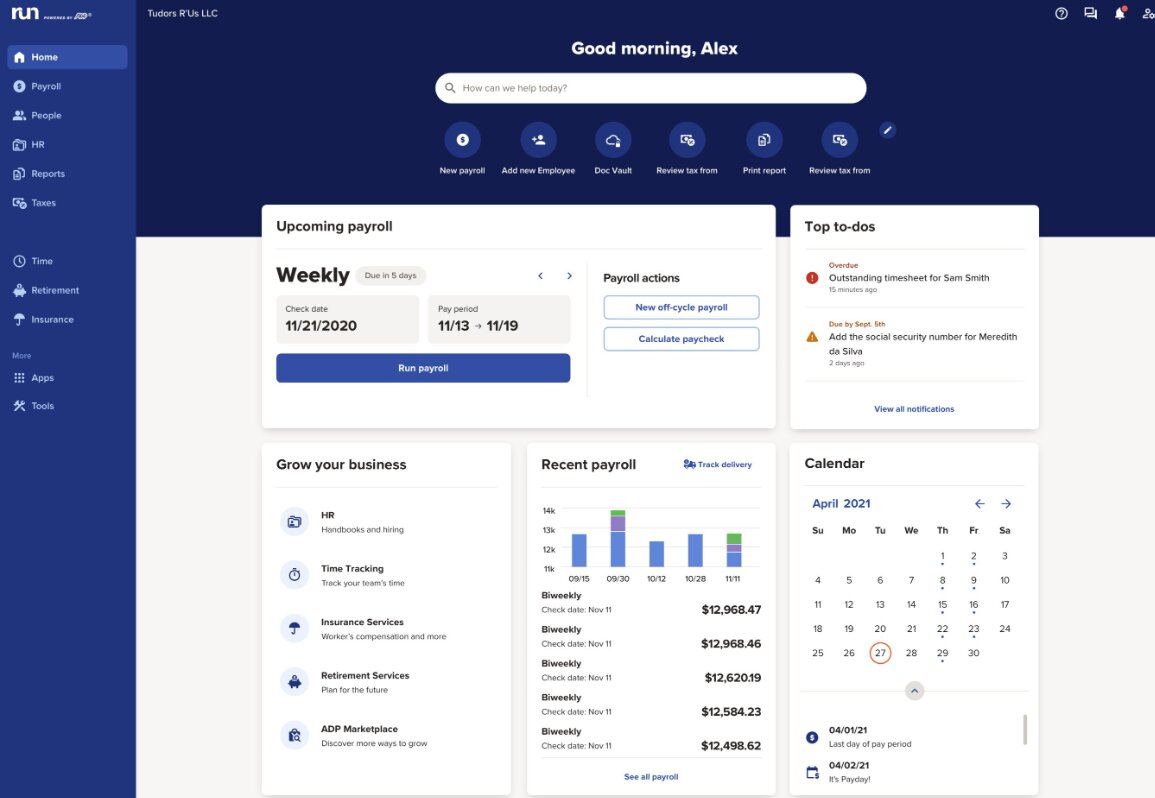Open Payroll in the sidebar
Image resolution: width=1155 pixels, height=798 pixels.
point(46,86)
